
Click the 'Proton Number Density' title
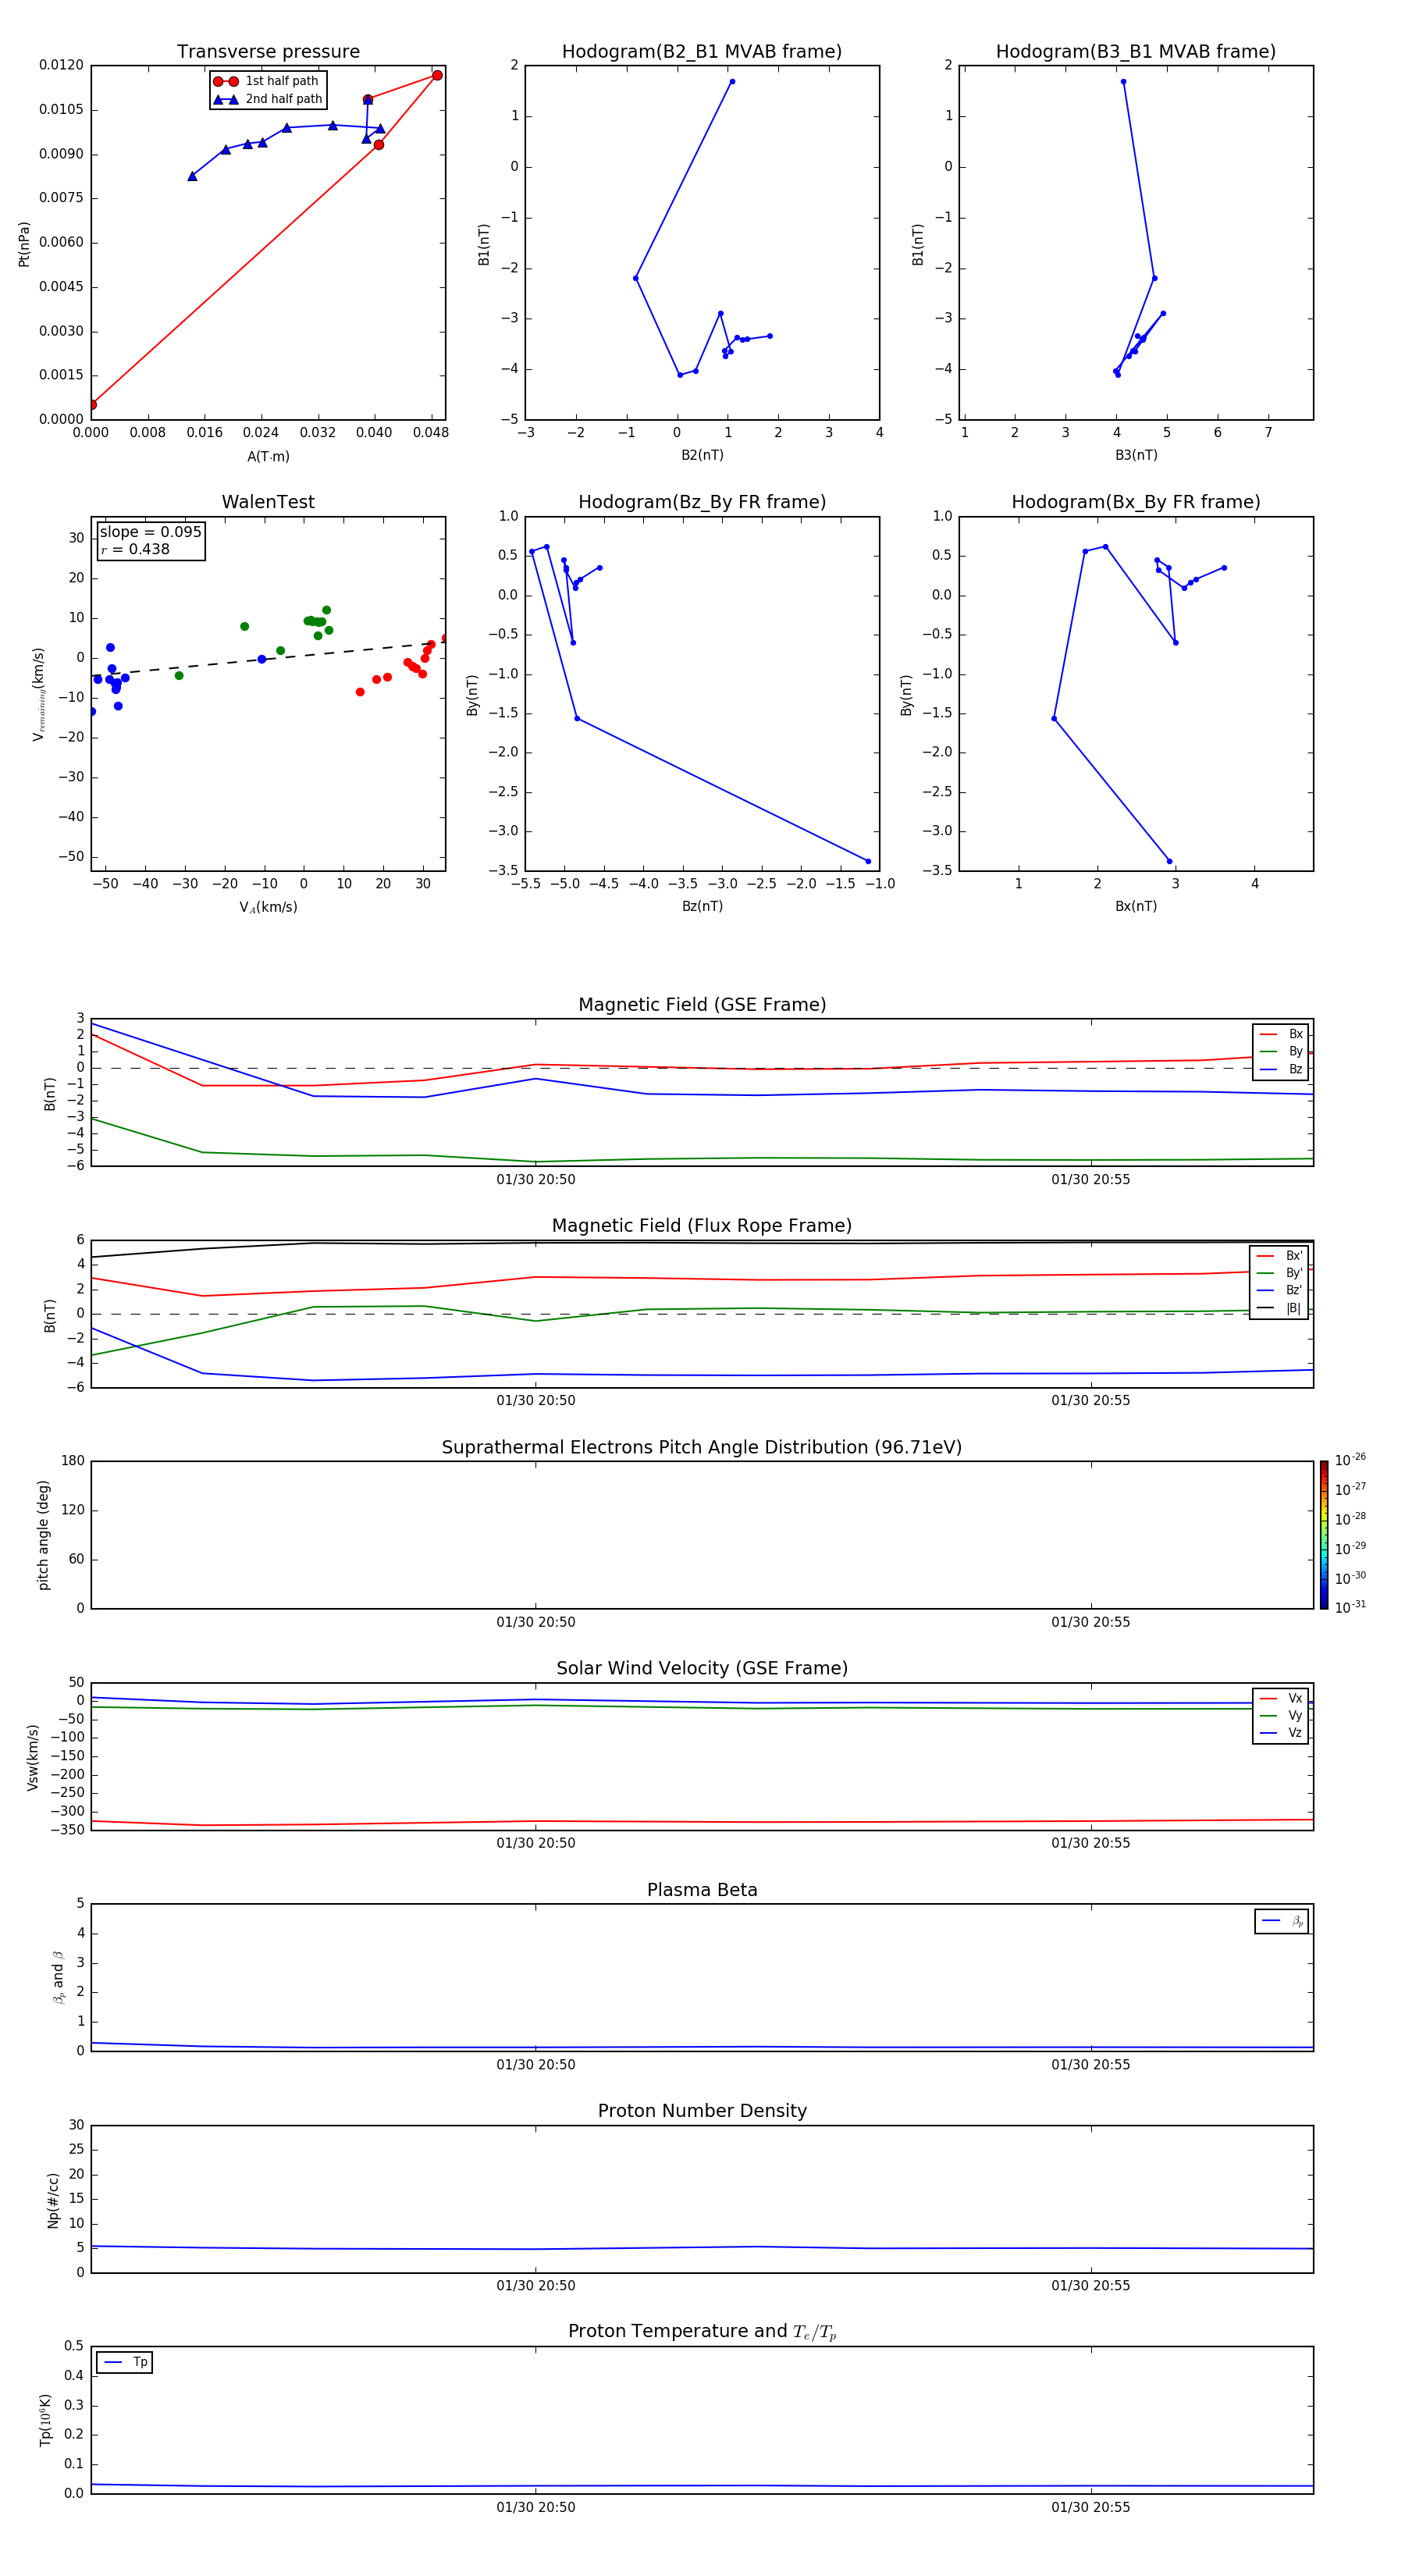coord(701,2111)
